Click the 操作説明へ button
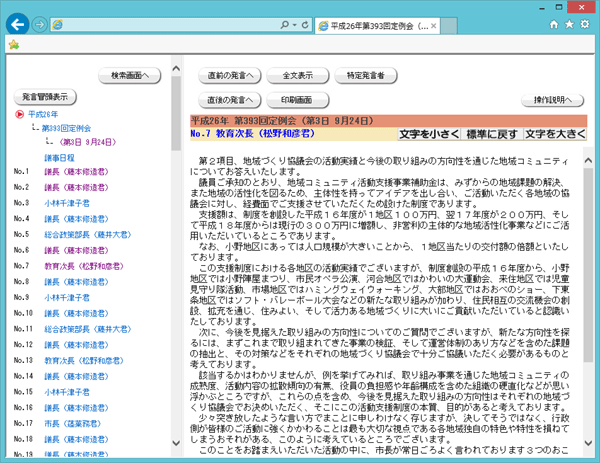 point(553,100)
